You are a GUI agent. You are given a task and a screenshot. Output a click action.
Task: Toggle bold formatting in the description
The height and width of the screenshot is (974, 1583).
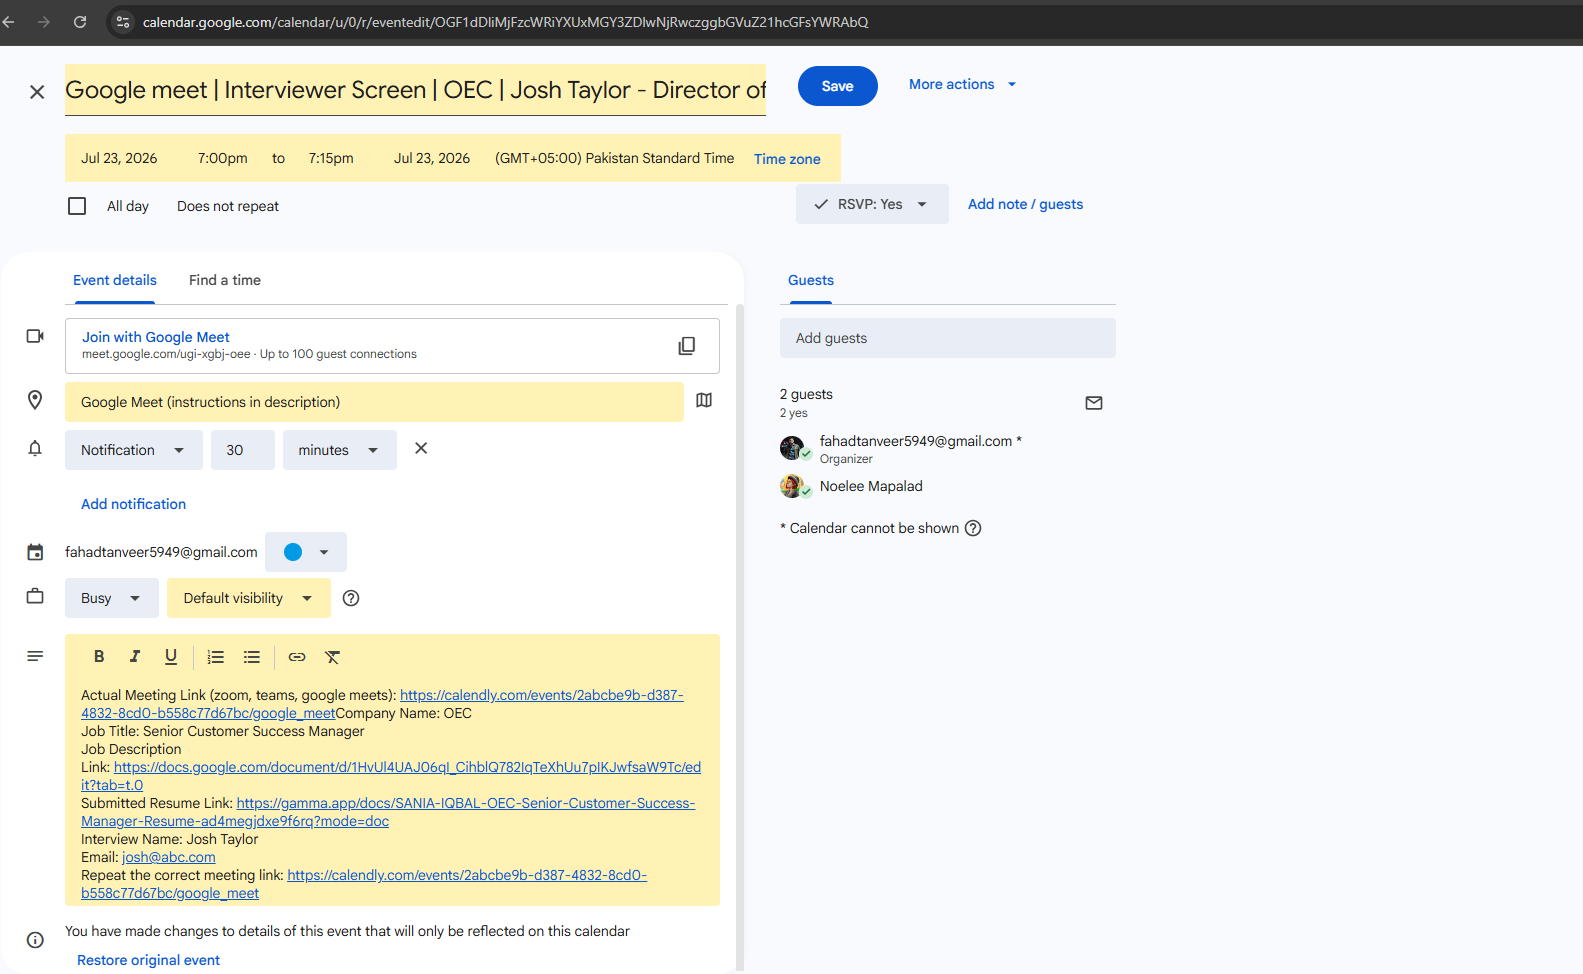click(99, 657)
